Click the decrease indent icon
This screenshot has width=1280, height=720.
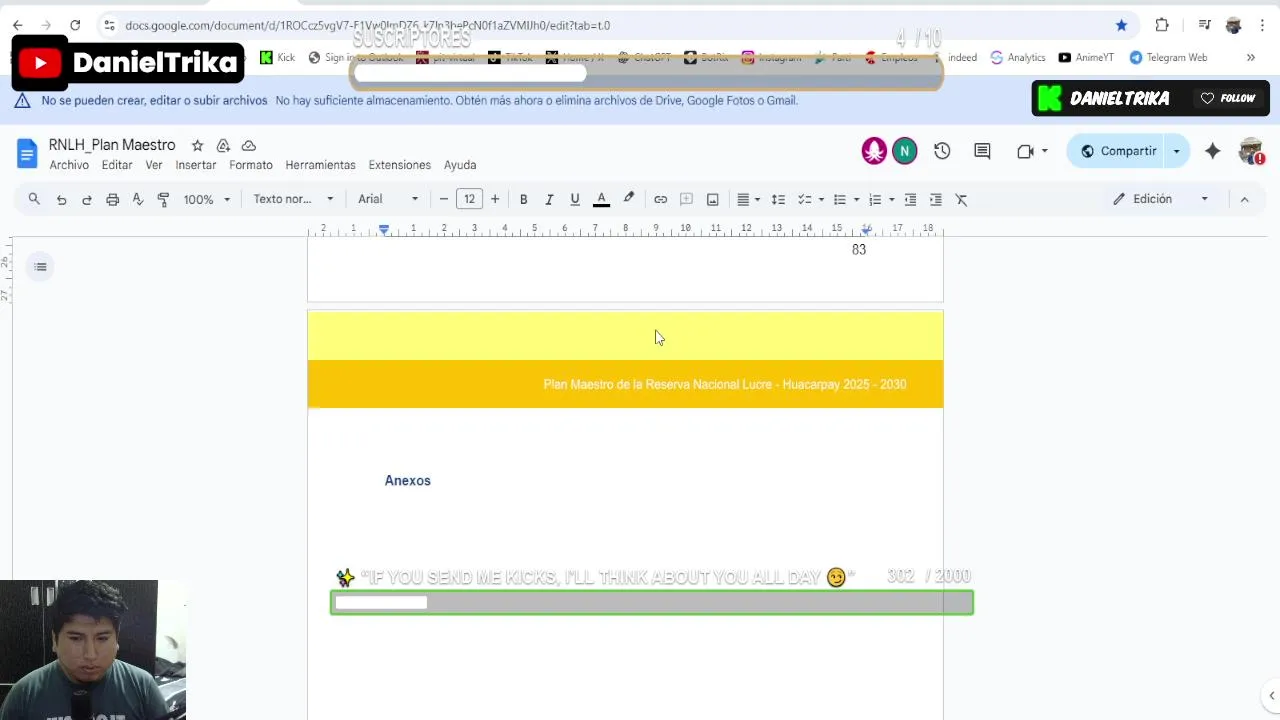click(910, 199)
